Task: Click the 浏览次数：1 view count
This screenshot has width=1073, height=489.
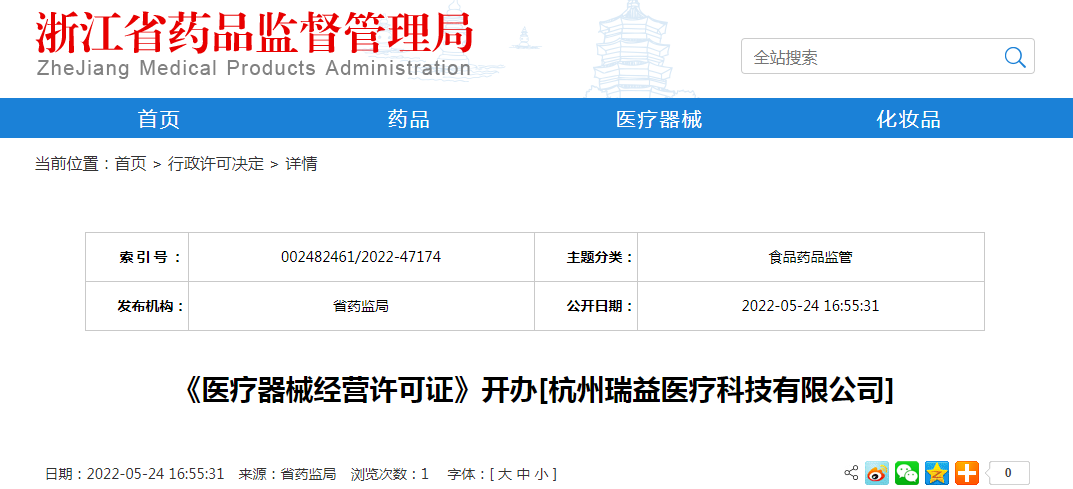Action: [x=389, y=474]
